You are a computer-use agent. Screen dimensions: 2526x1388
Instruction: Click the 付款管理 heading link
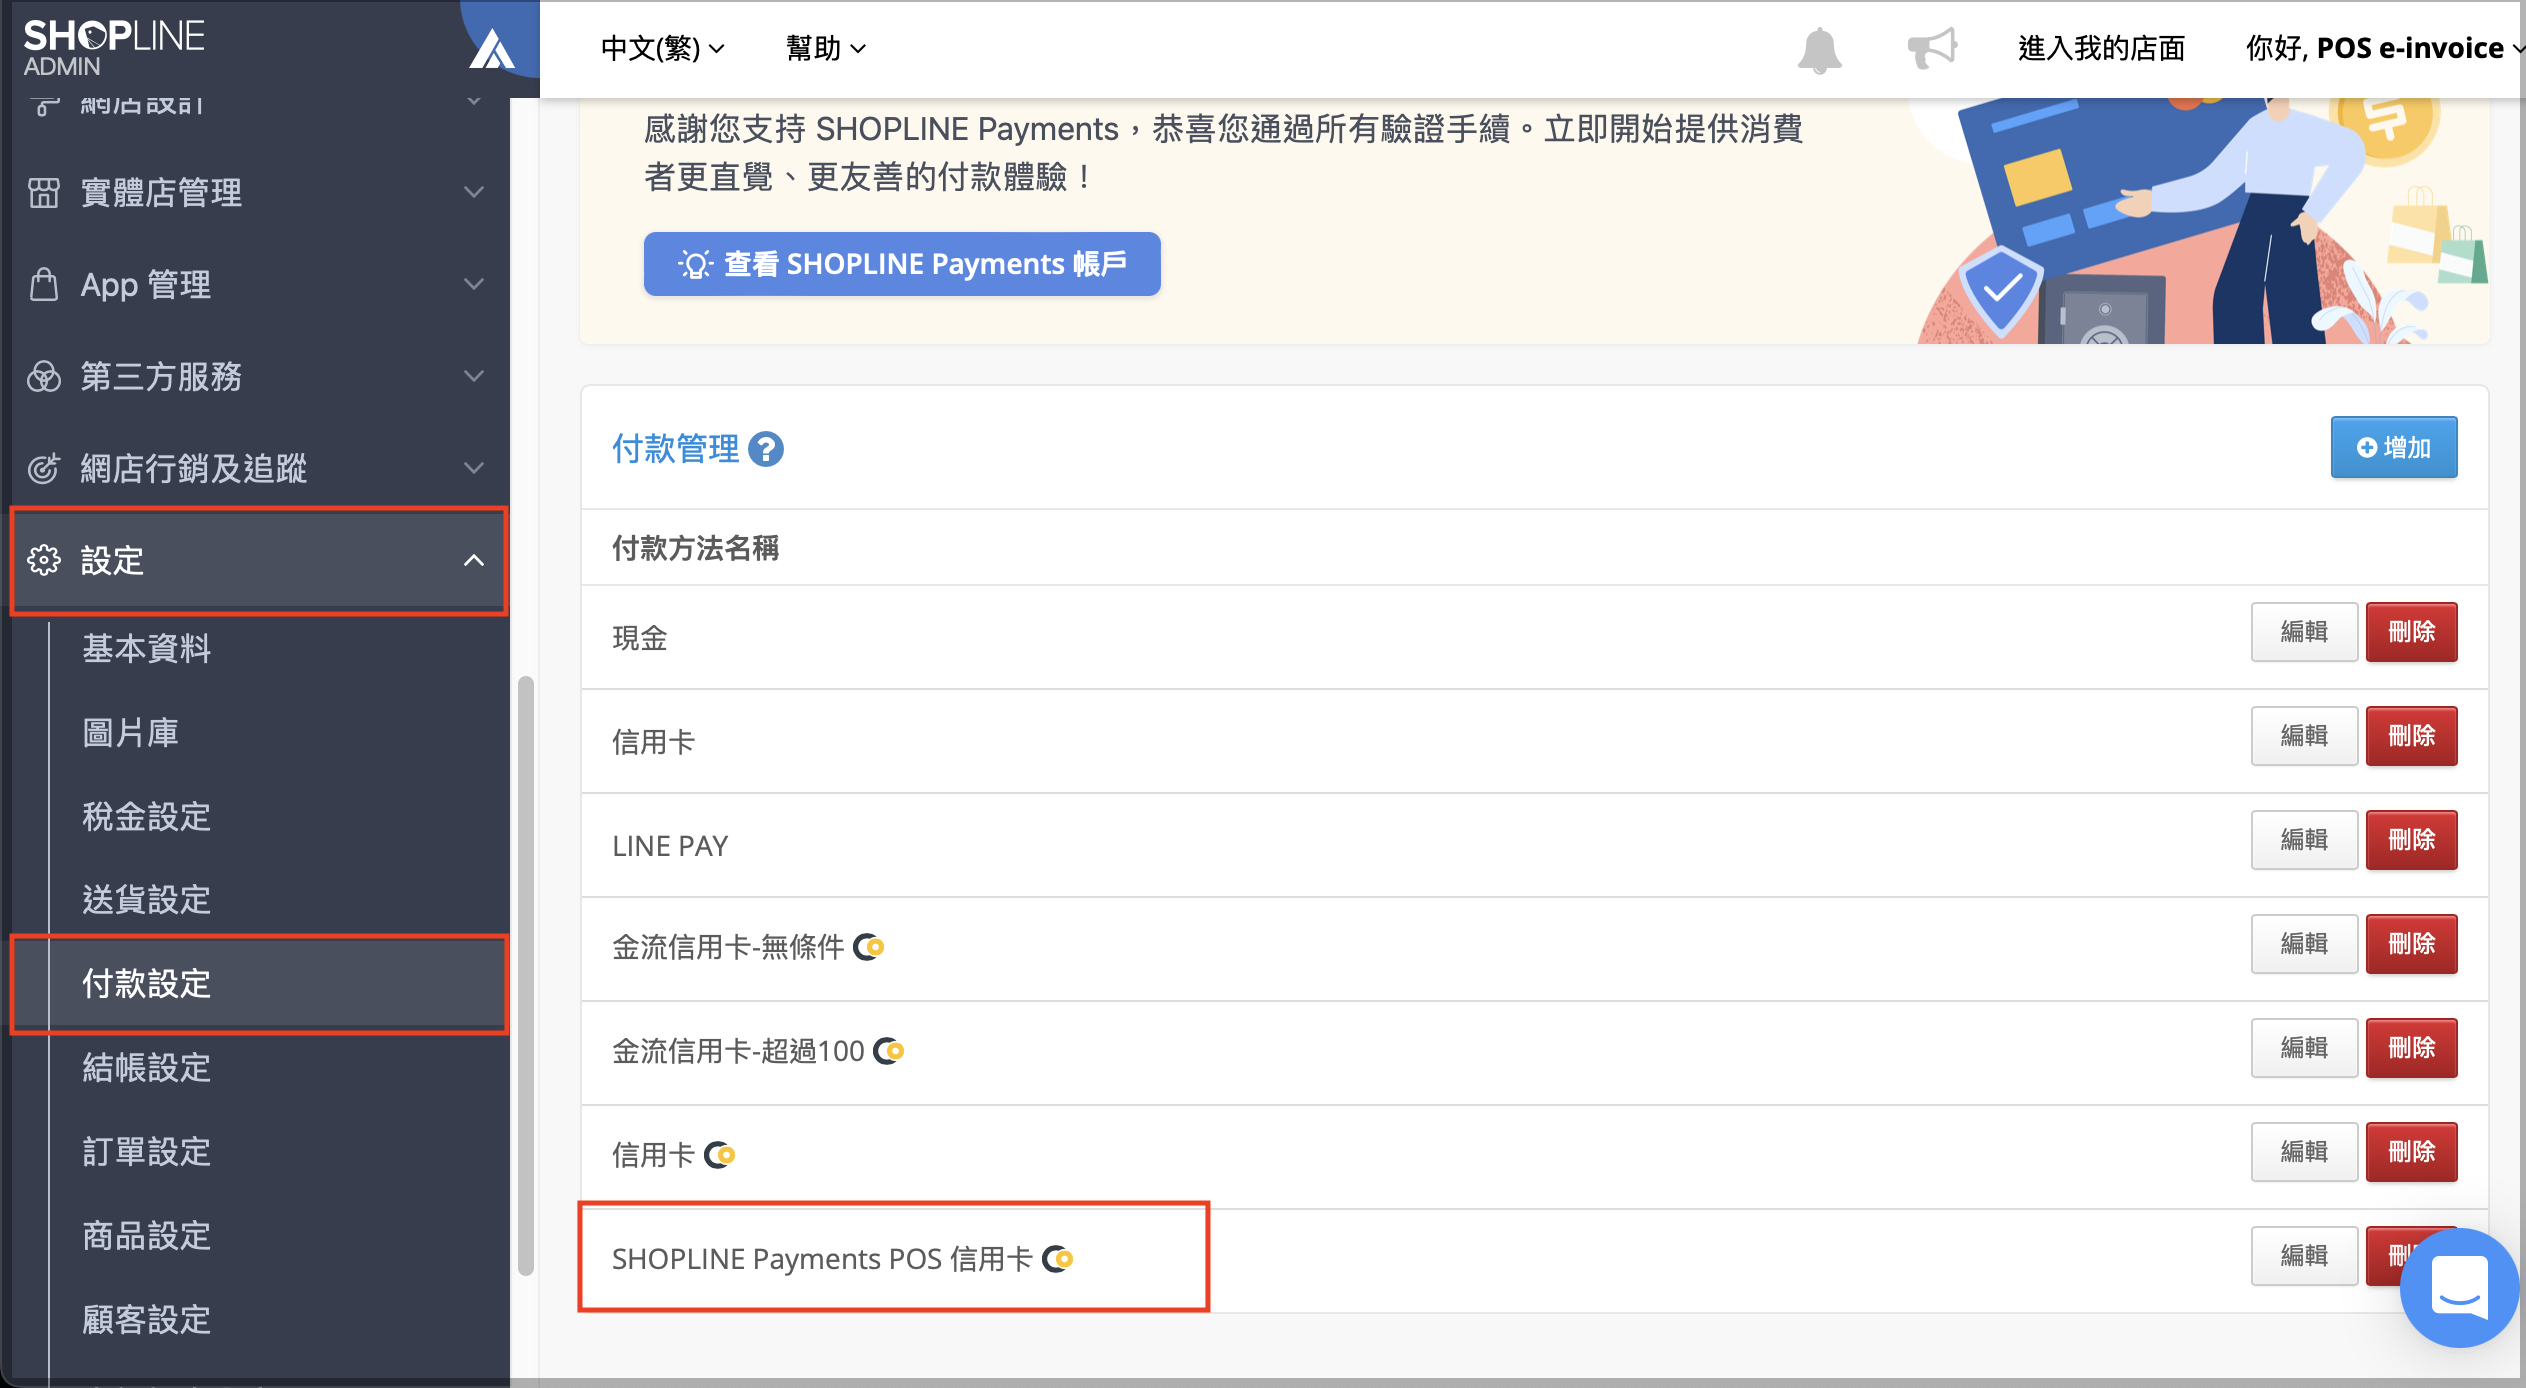[x=675, y=449]
